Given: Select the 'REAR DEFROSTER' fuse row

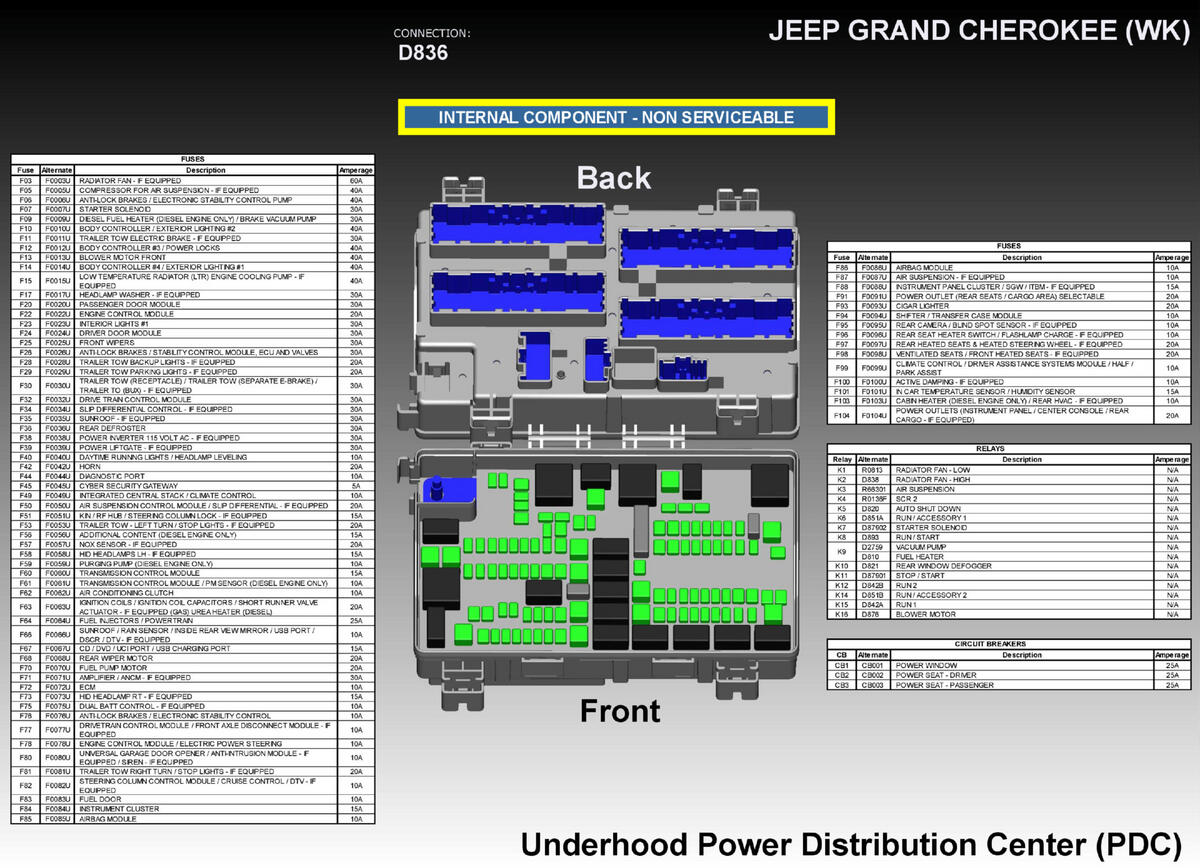Looking at the screenshot, I should click(193, 428).
